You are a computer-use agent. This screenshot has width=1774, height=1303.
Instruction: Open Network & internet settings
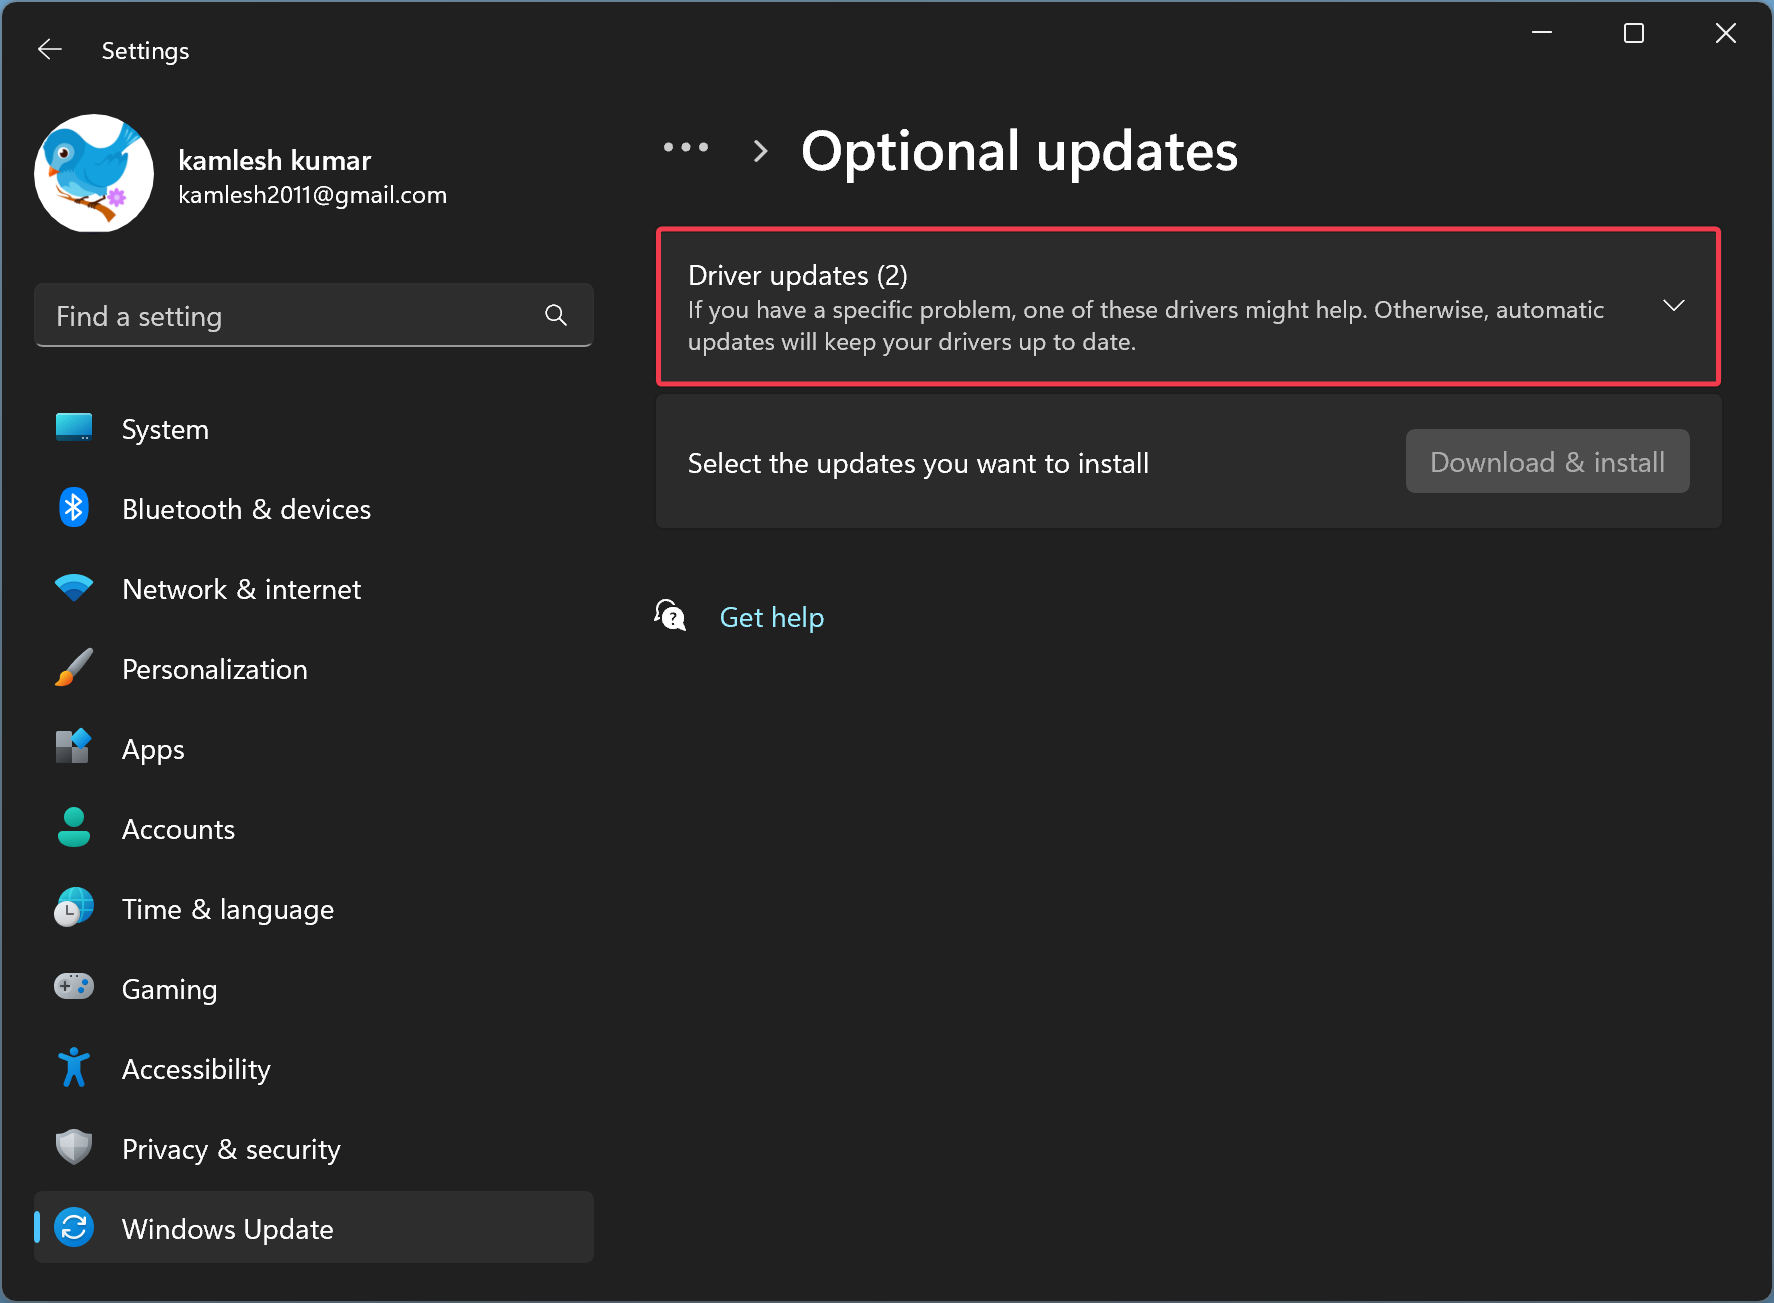(313, 589)
